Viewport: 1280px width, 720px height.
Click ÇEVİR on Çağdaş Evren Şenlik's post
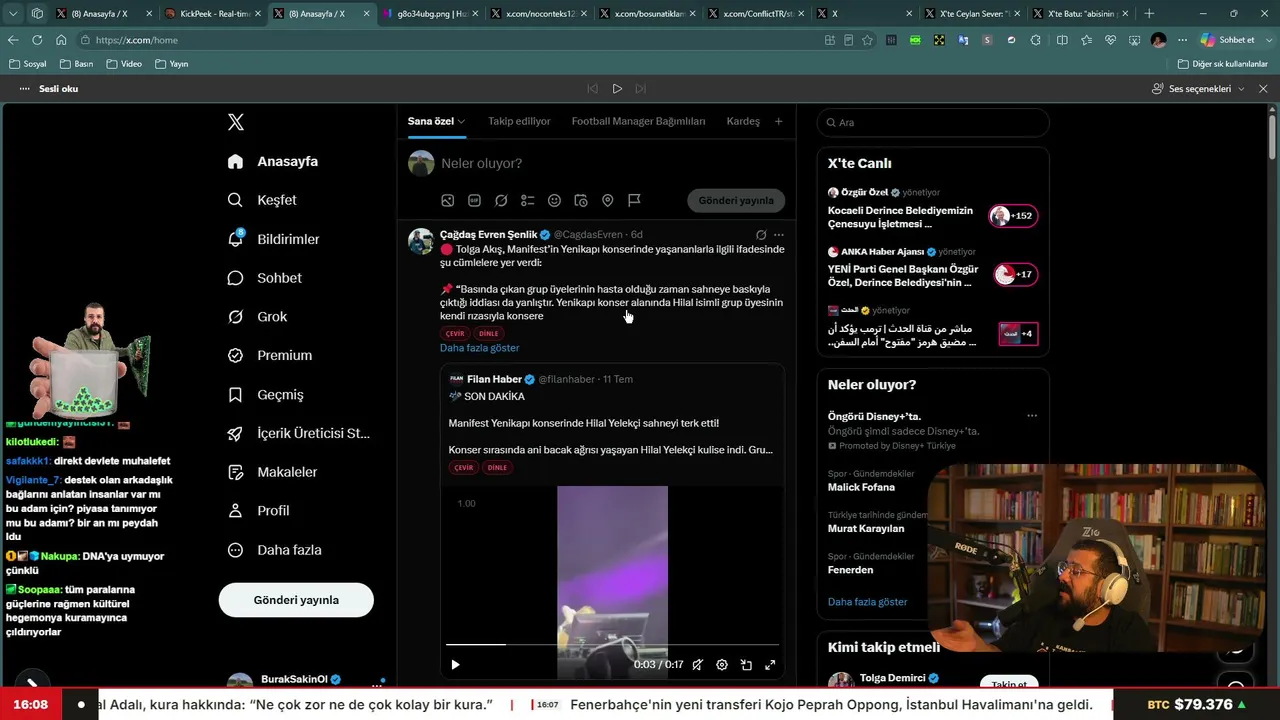[x=456, y=333]
